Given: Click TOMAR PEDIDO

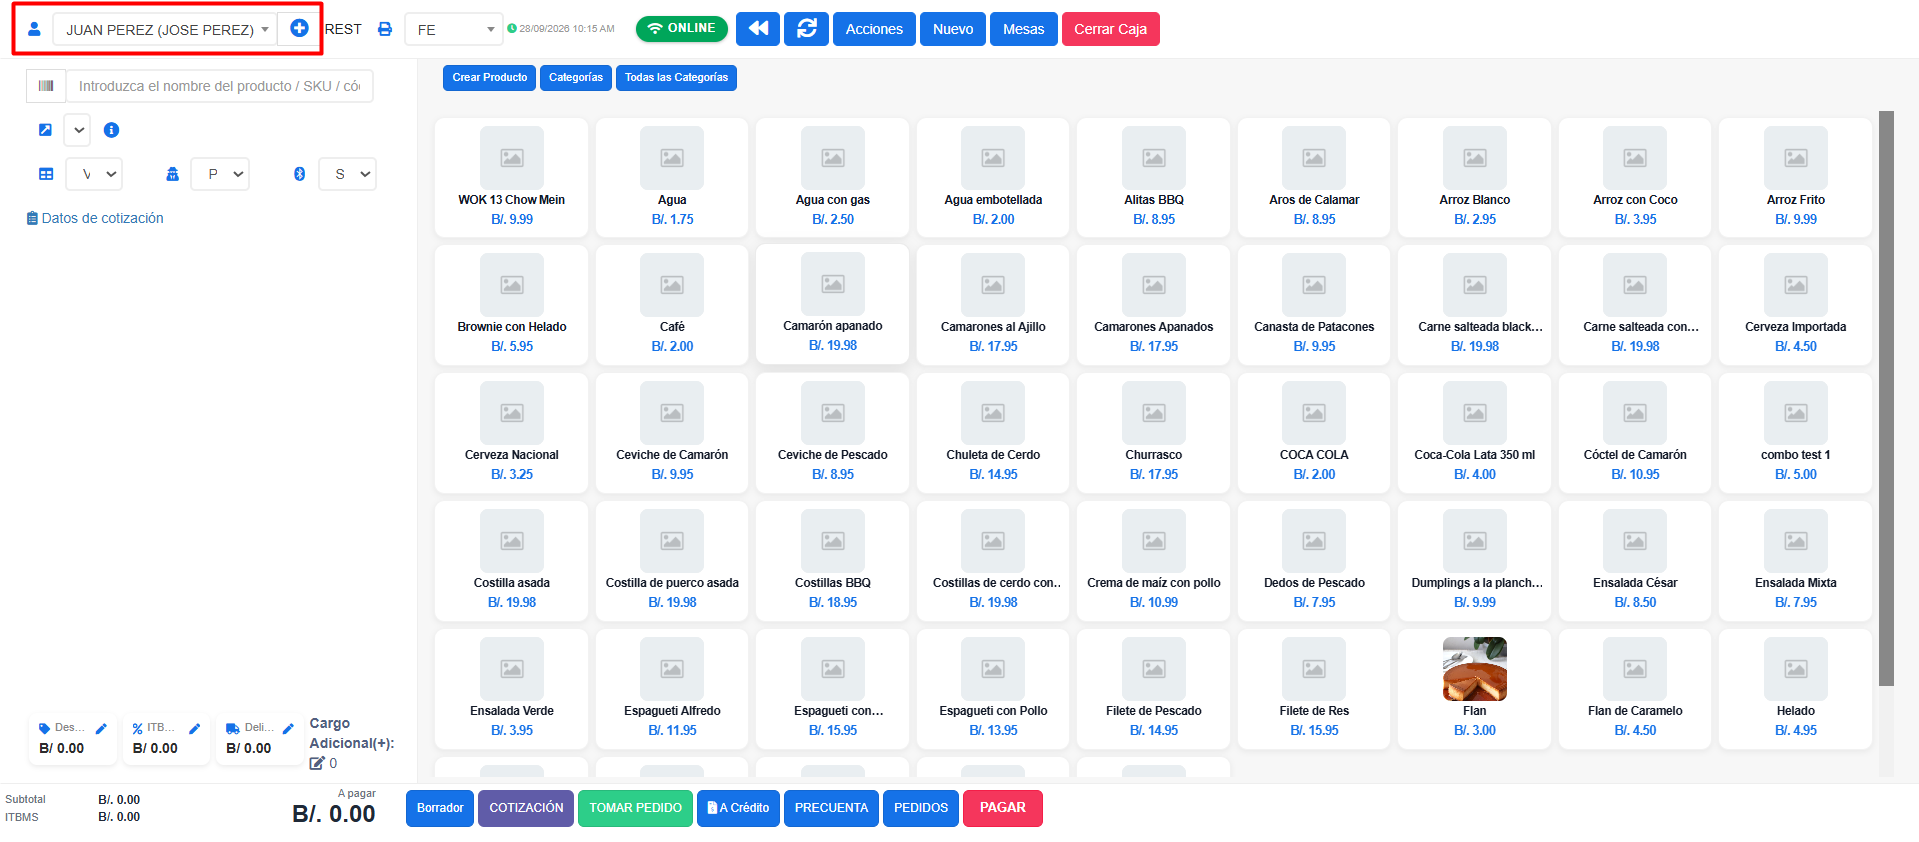Looking at the screenshot, I should (636, 808).
